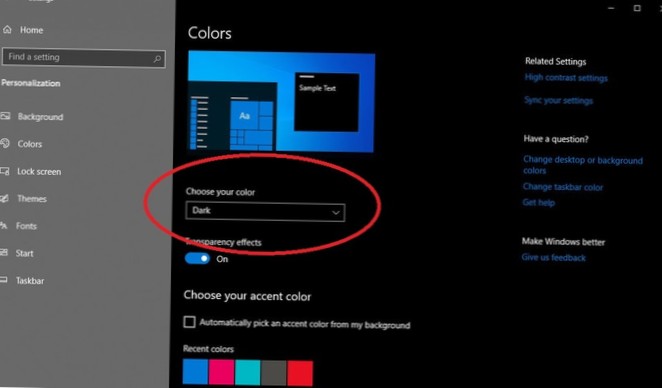The height and width of the screenshot is (388, 662).
Task: Select the pink recent color swatch
Action: (221, 372)
